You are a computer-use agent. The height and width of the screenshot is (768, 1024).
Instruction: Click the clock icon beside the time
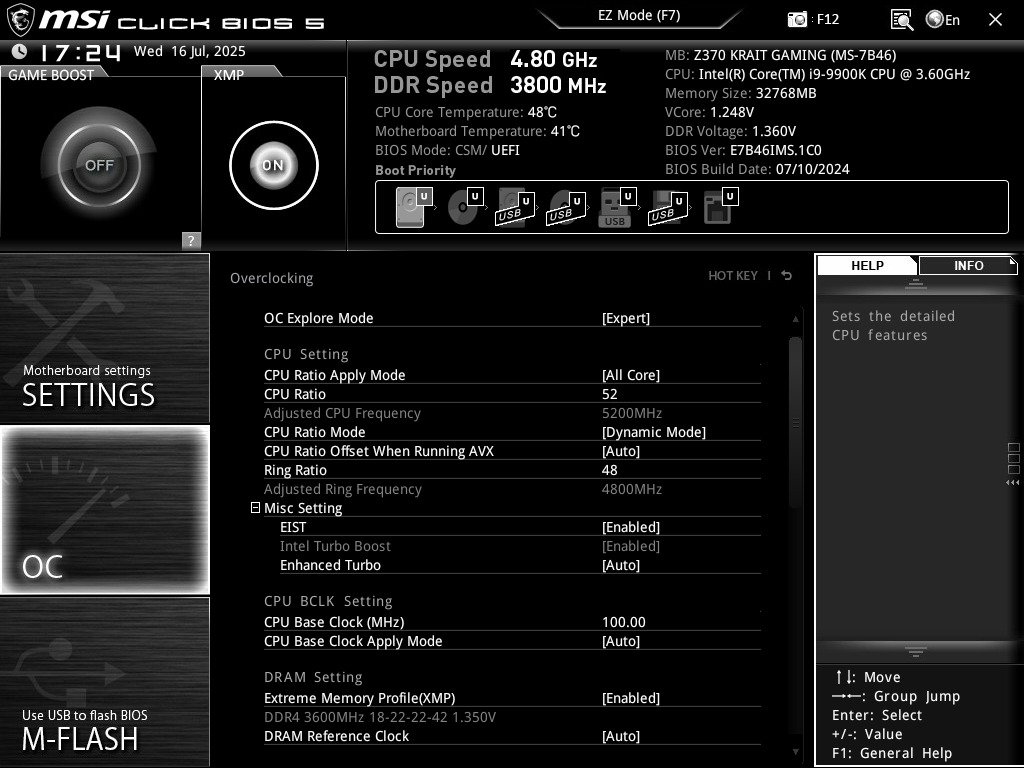[20, 52]
